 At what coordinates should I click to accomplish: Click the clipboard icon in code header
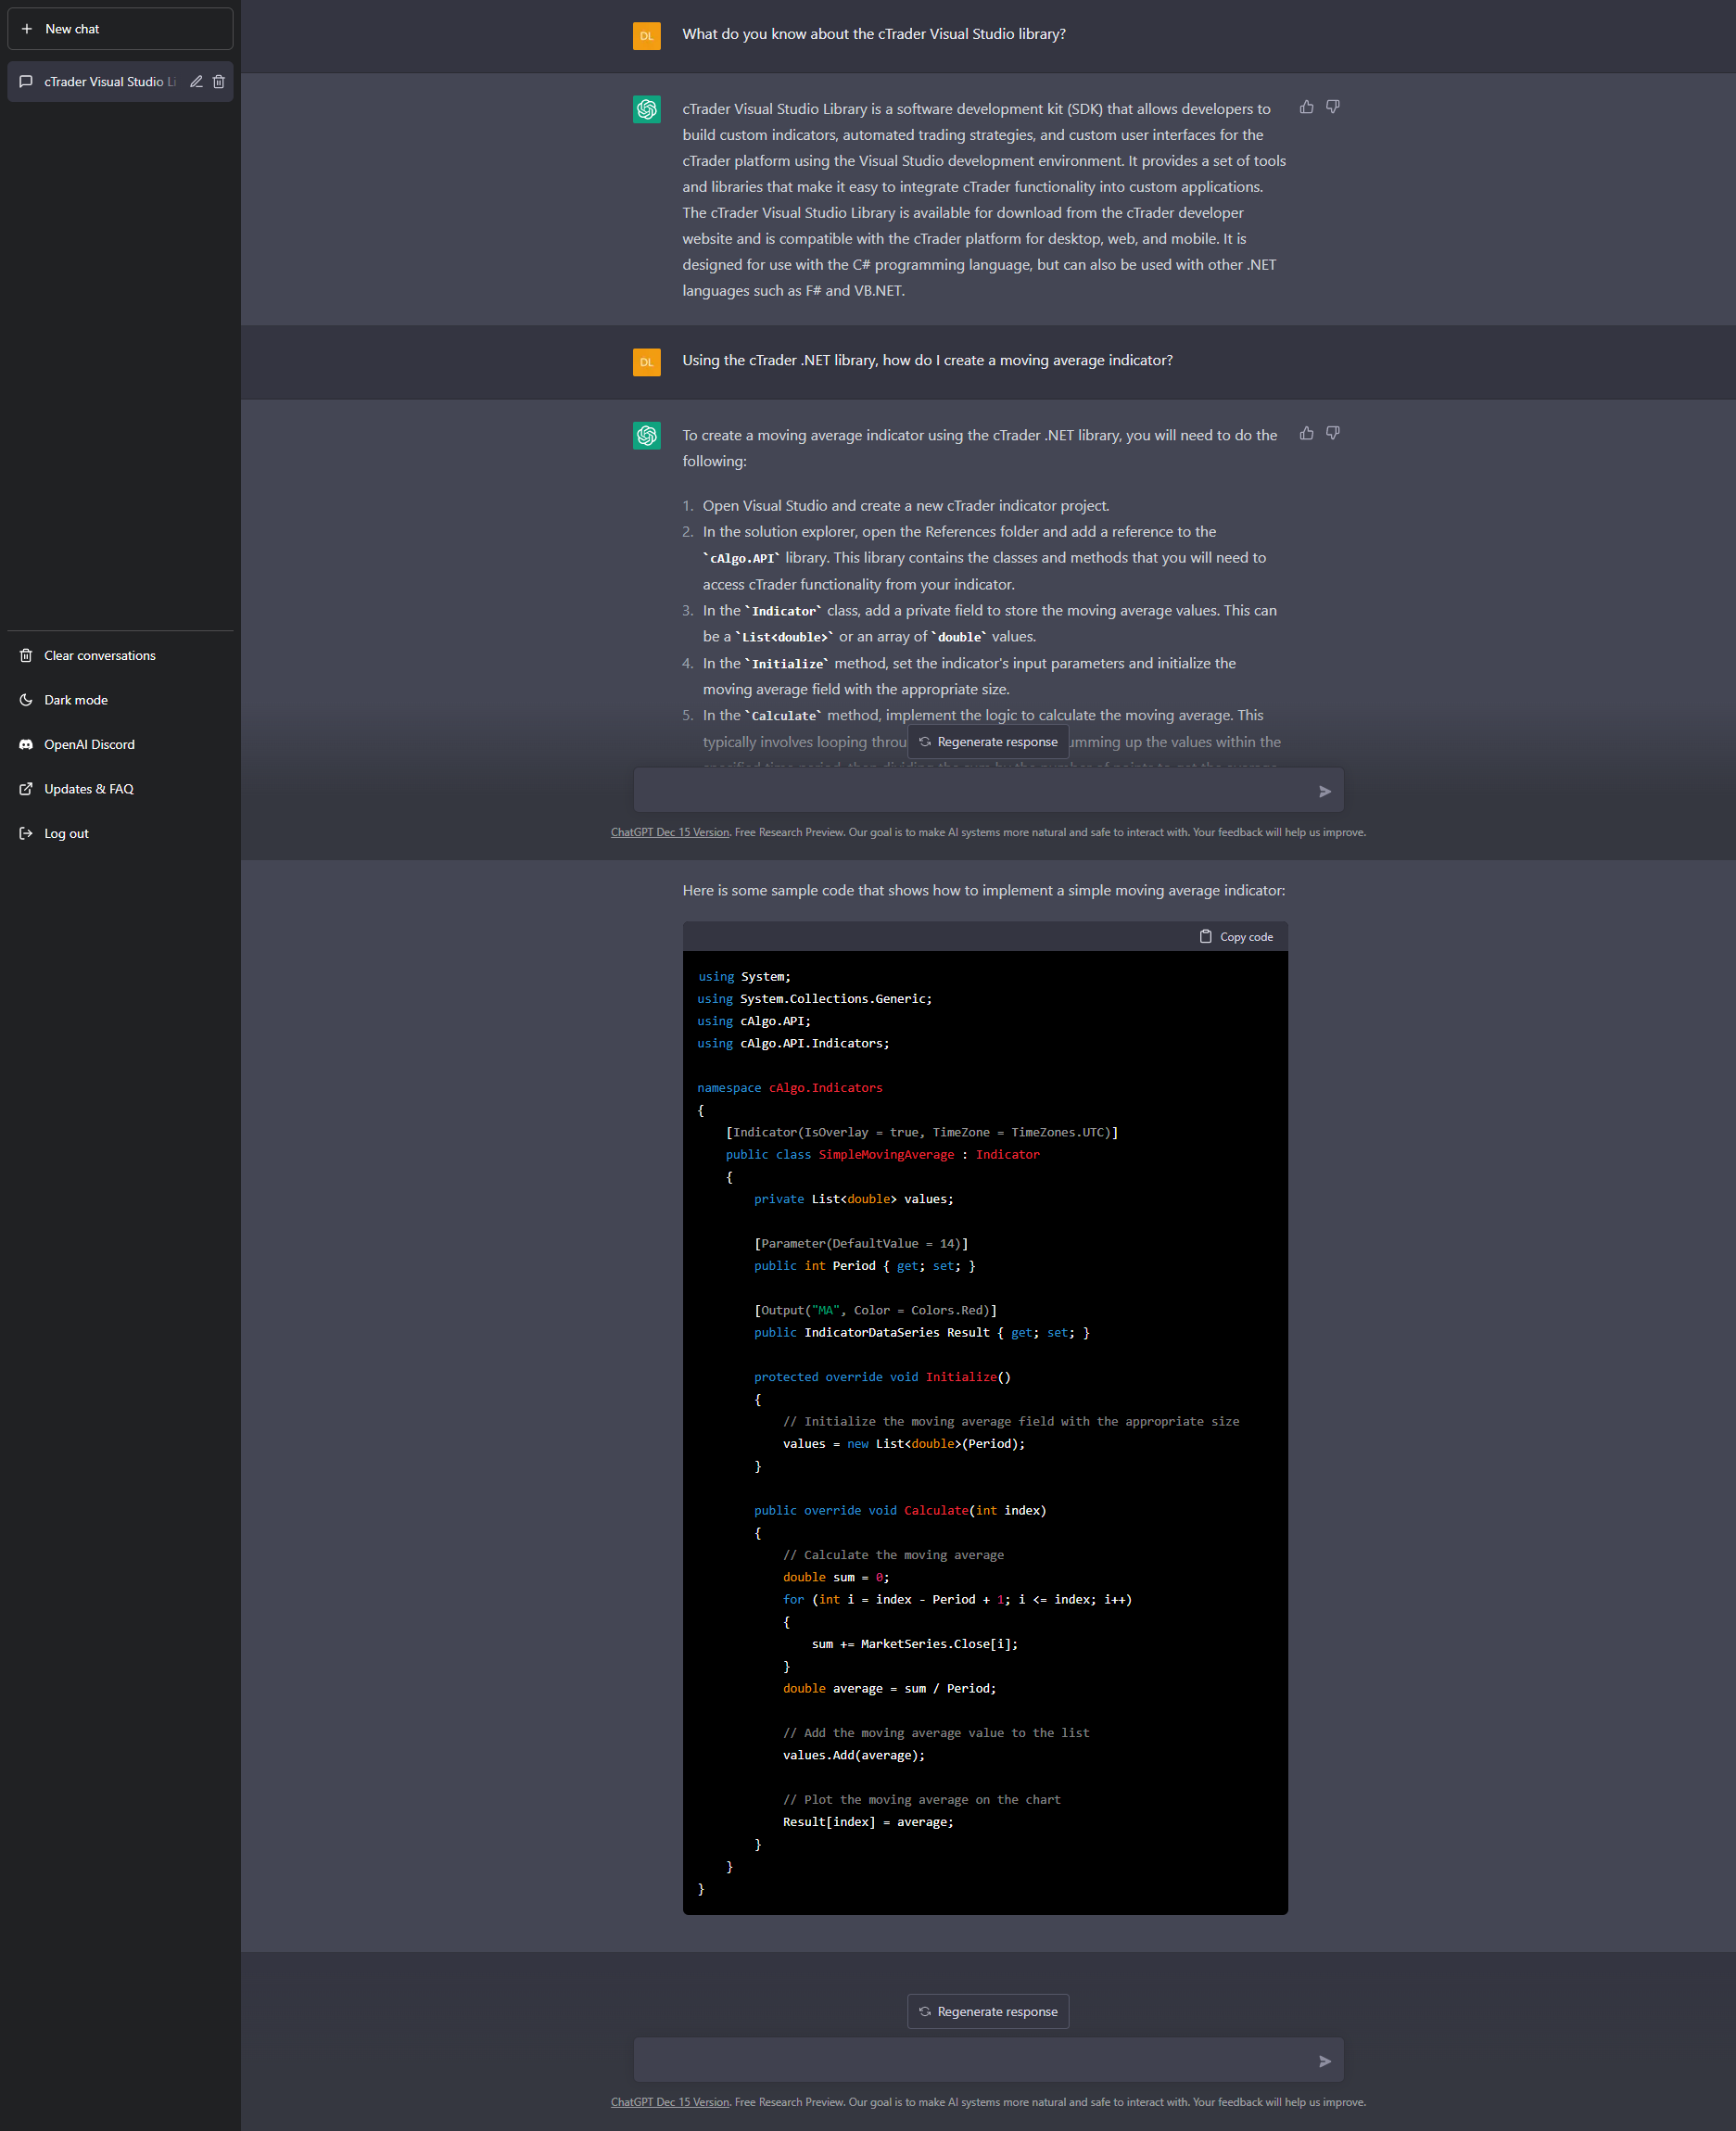point(1206,937)
